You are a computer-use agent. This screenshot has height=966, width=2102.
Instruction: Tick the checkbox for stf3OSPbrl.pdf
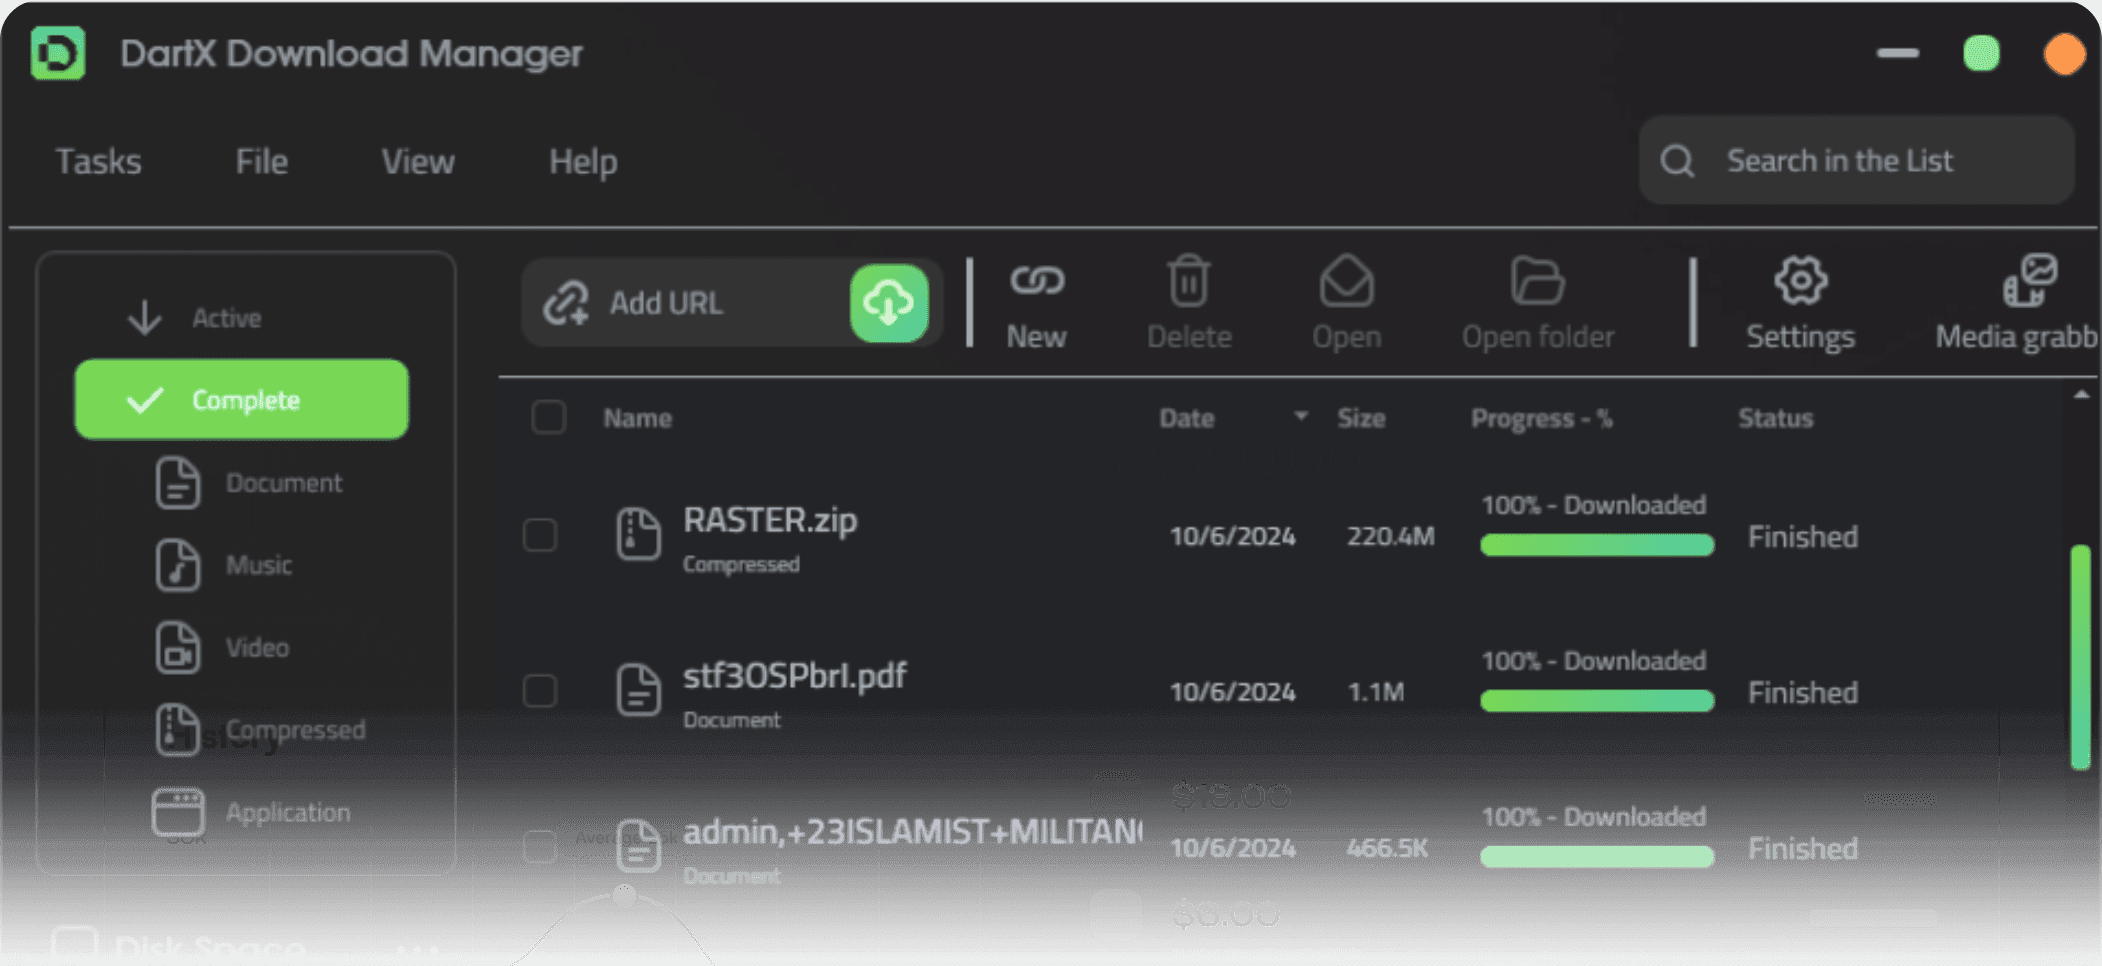point(540,691)
